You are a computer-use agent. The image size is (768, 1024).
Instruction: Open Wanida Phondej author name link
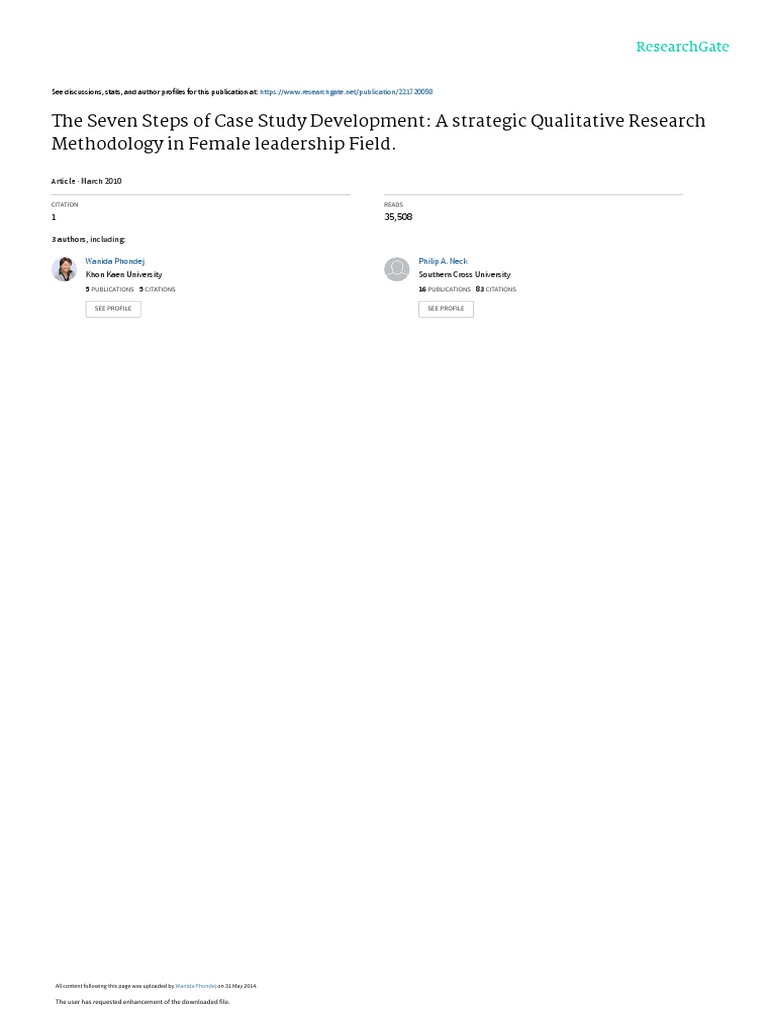click(113, 261)
